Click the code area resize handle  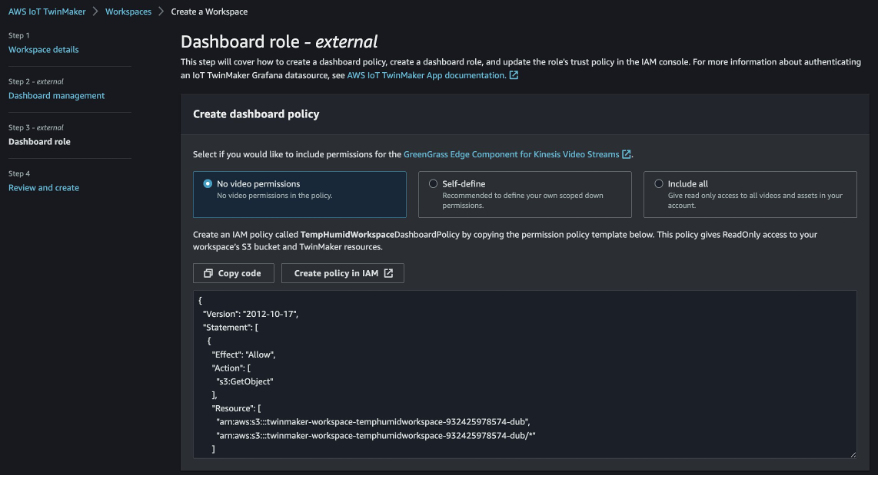(853, 455)
